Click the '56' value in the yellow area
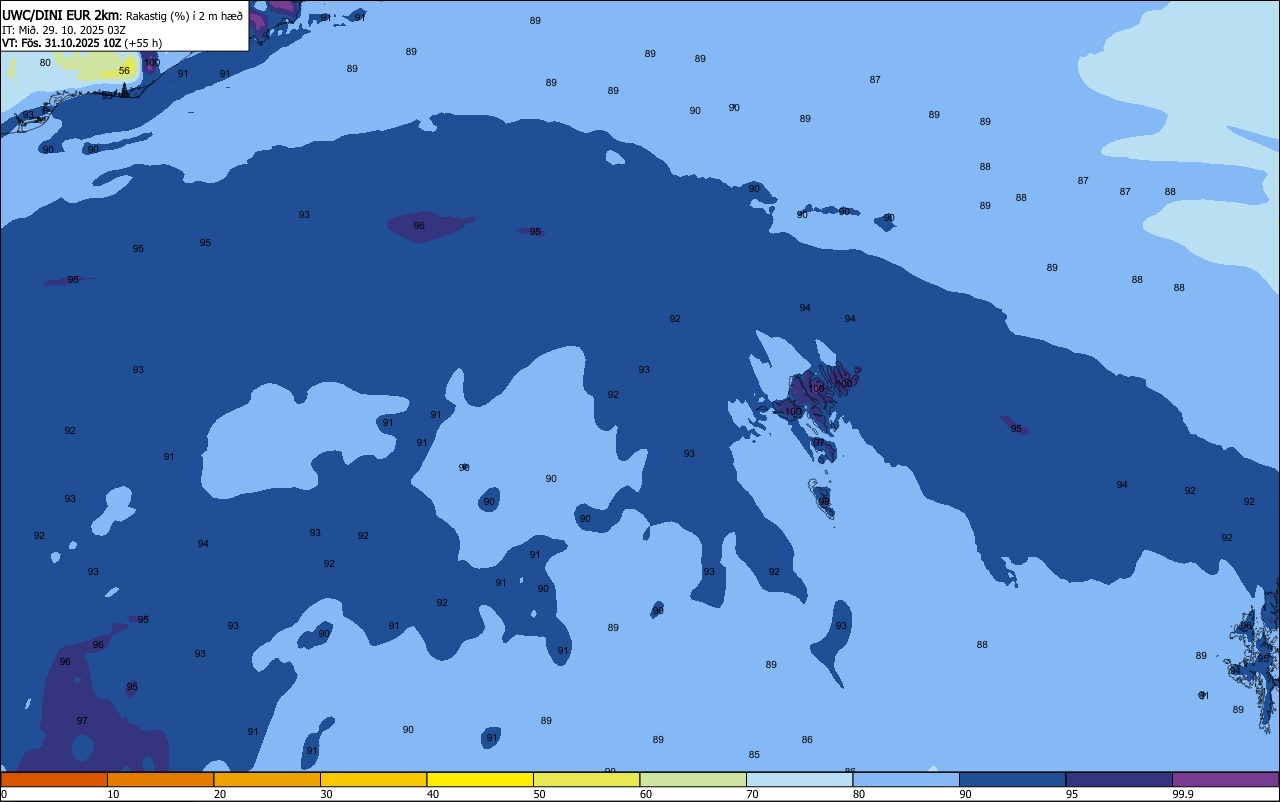This screenshot has width=1280, height=802. (x=124, y=71)
